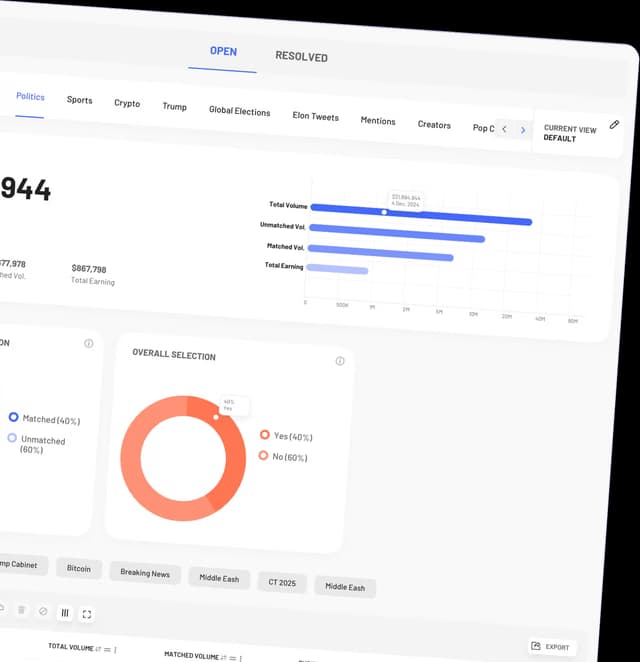
Task: Toggle the Yes (40%) legend entry
Action: 286,436
